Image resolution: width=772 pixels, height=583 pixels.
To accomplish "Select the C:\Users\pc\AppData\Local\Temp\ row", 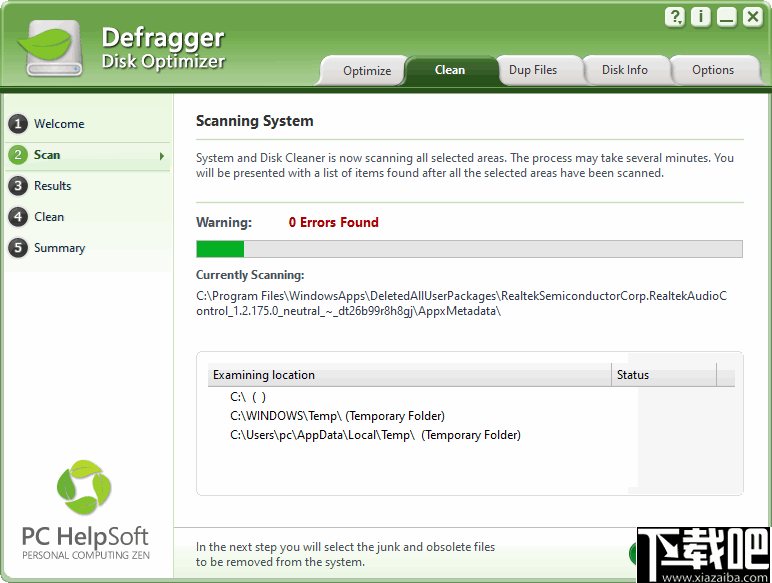I will pyautogui.click(x=375, y=435).
